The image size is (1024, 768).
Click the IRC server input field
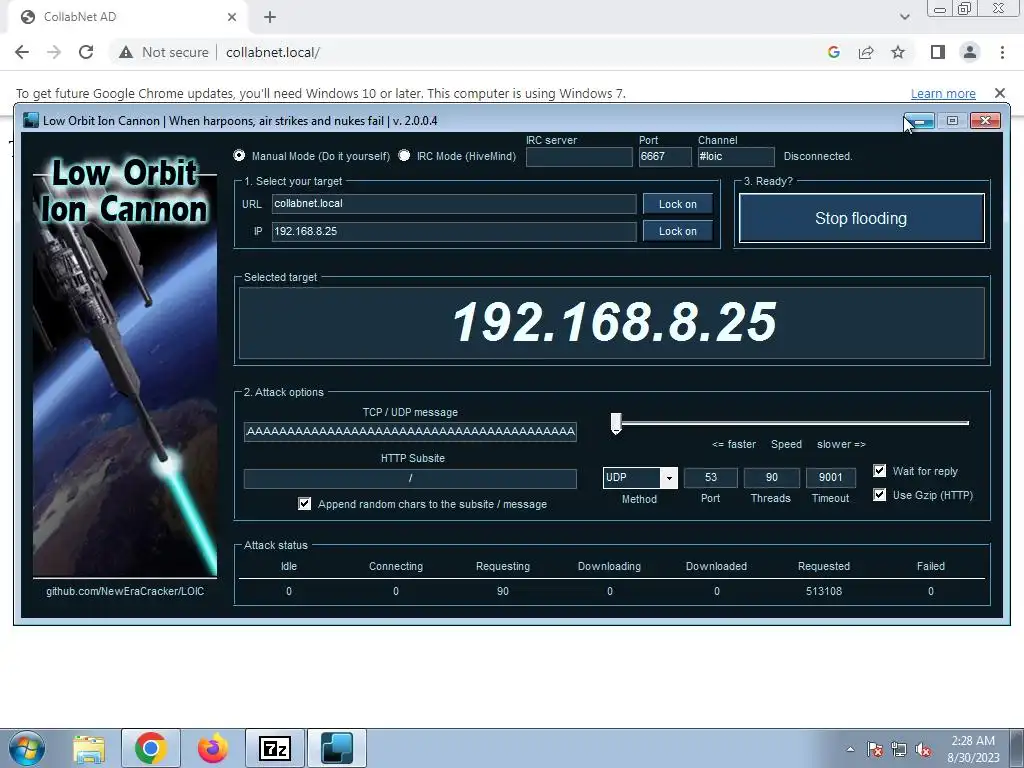[x=579, y=157]
